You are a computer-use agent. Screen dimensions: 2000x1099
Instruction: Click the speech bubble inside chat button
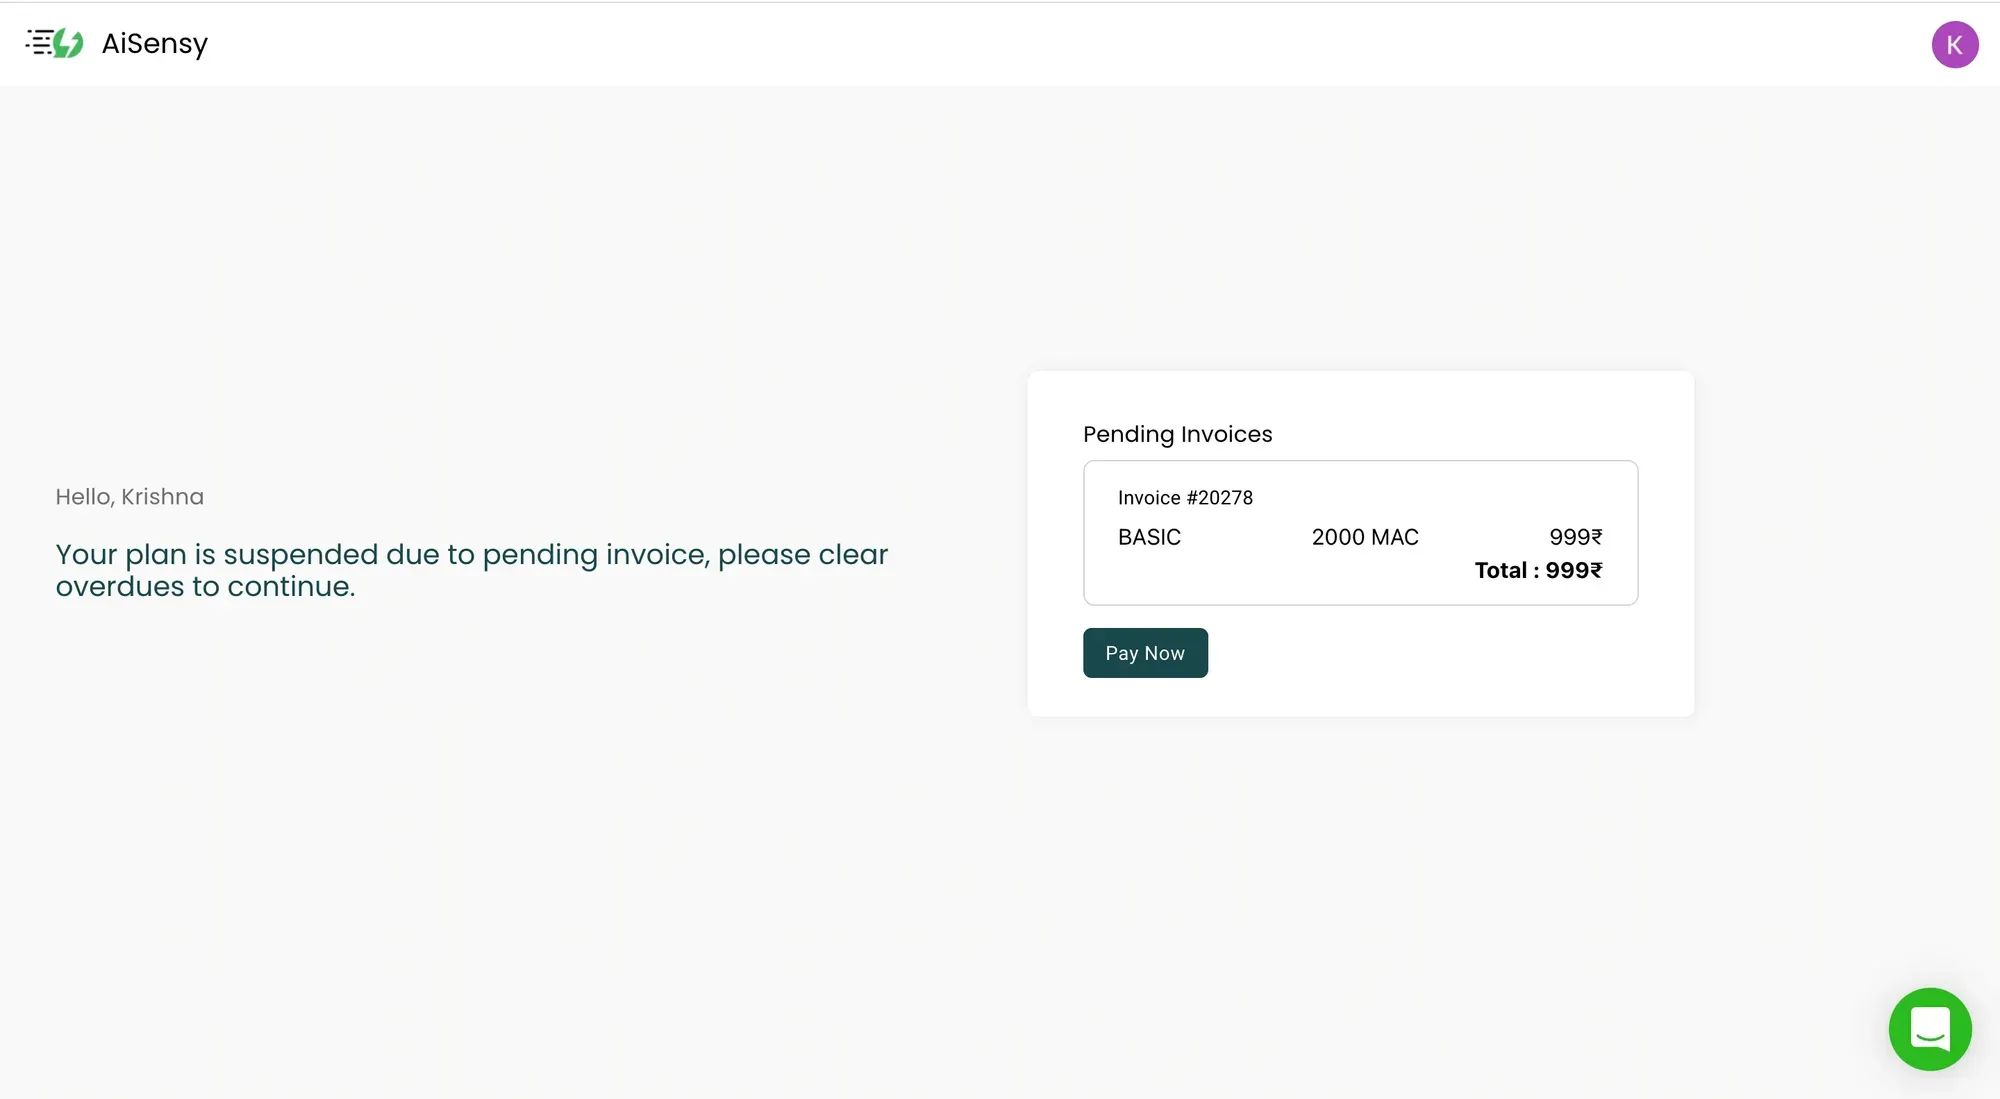1930,1028
